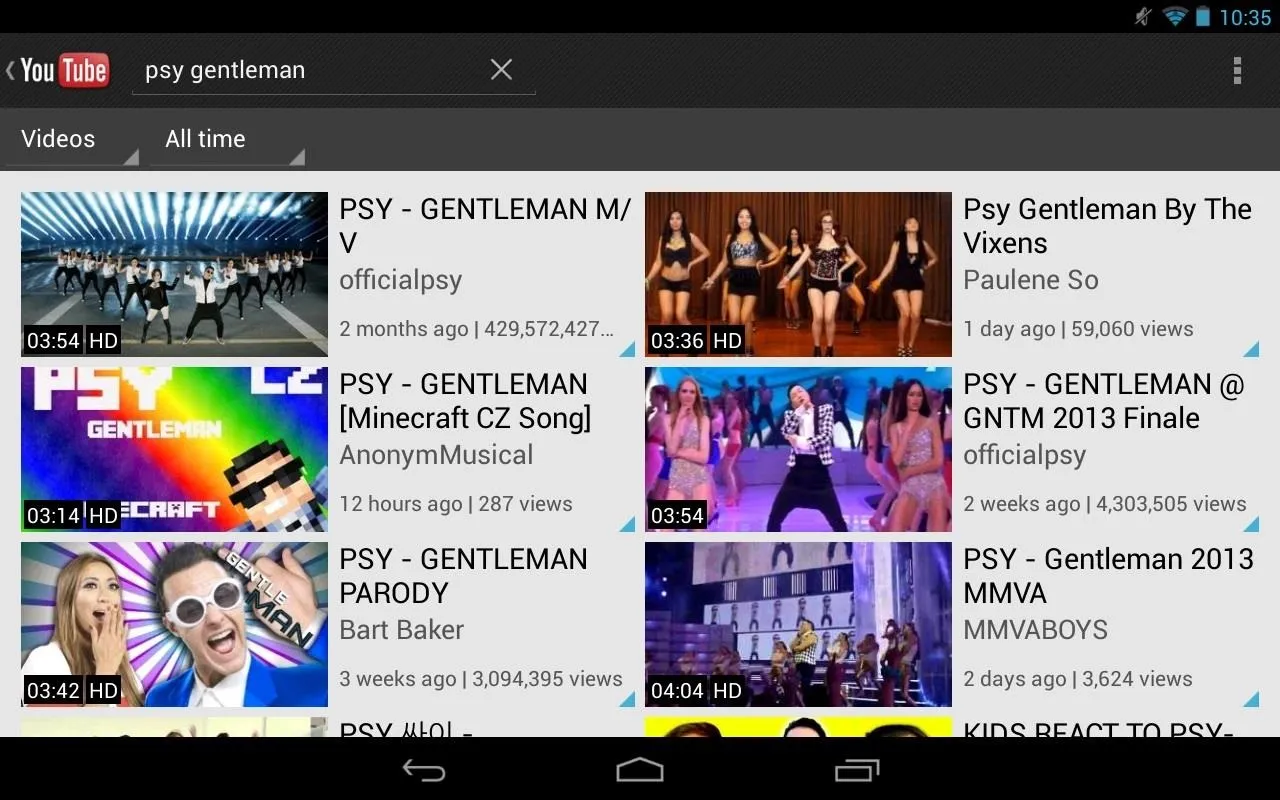The height and width of the screenshot is (800, 1280).
Task: Tap the 03:36 HD badge on Vixens thumbnail
Action: (697, 341)
